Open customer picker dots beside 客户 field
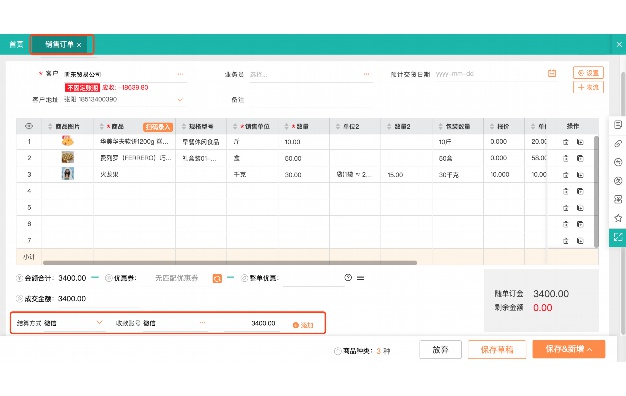The width and height of the screenshot is (626, 396). point(180,74)
